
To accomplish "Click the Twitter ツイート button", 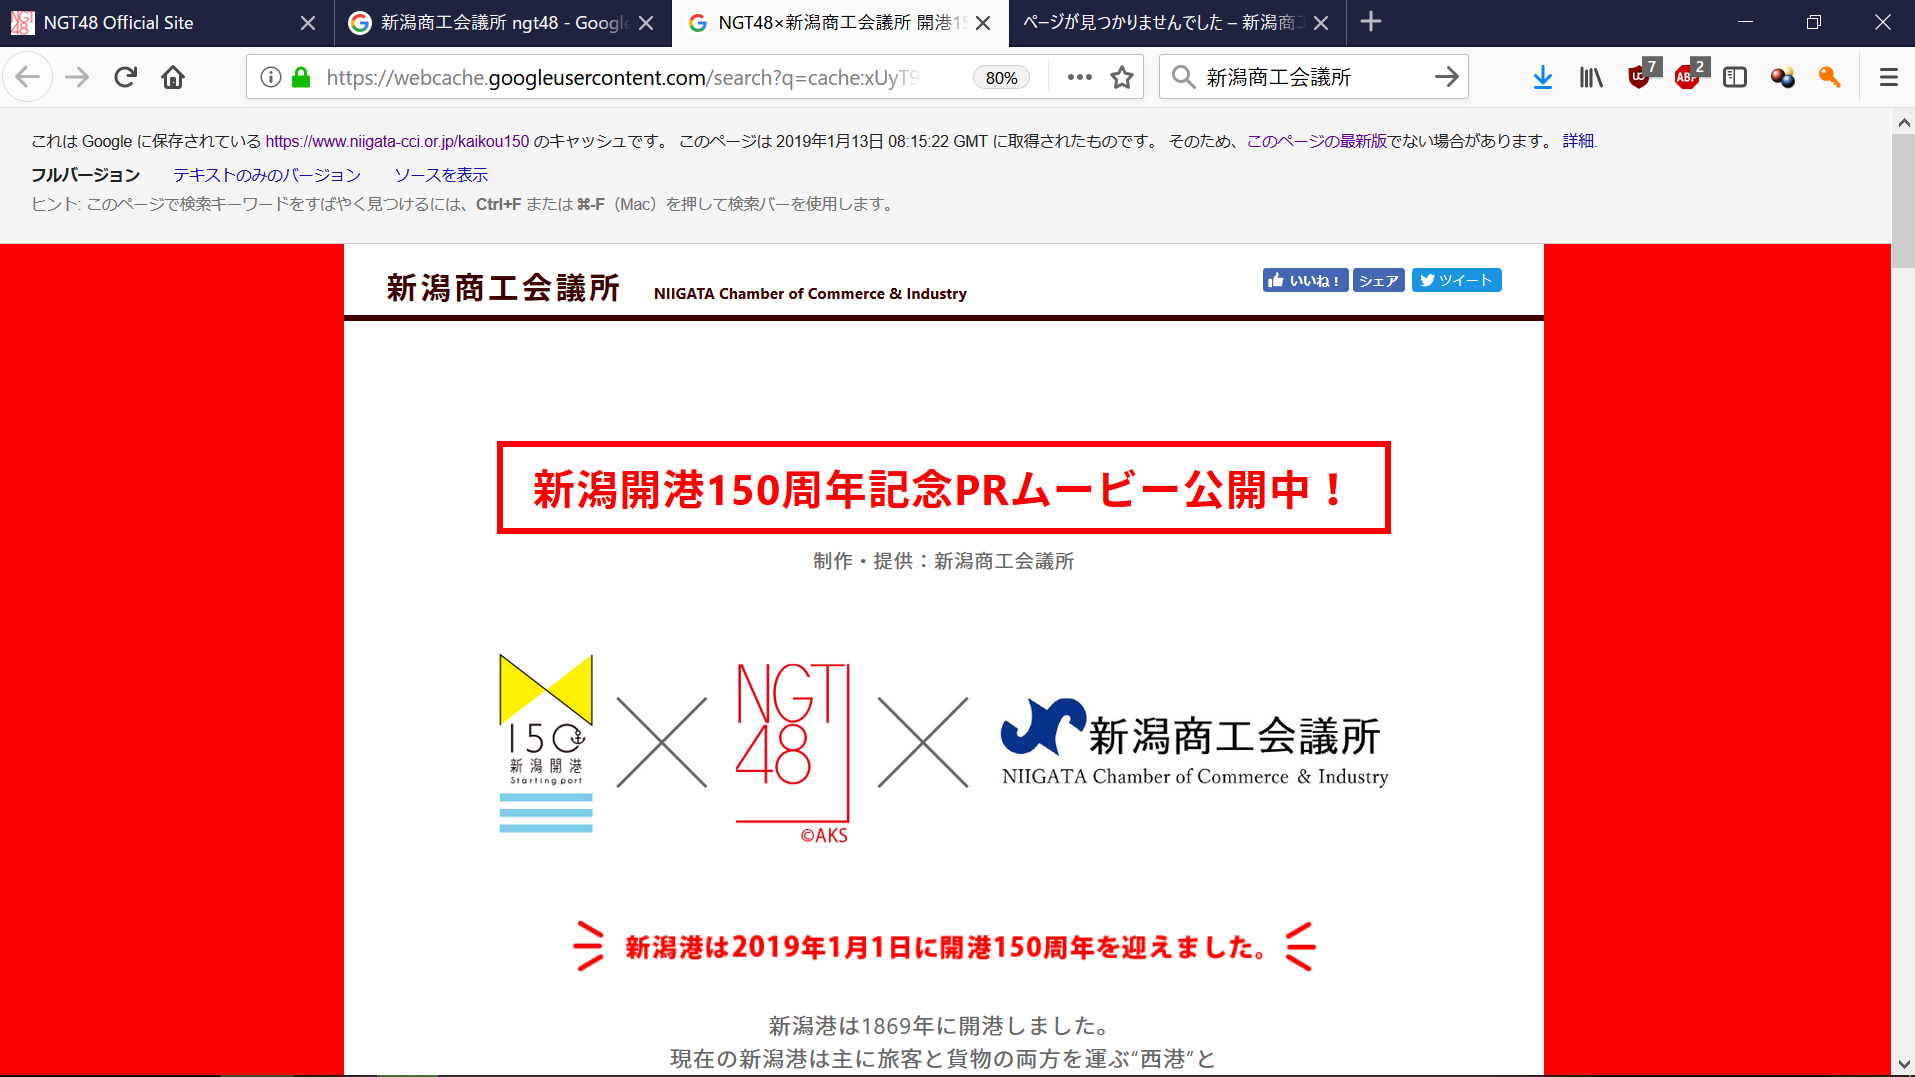I will click(1456, 280).
